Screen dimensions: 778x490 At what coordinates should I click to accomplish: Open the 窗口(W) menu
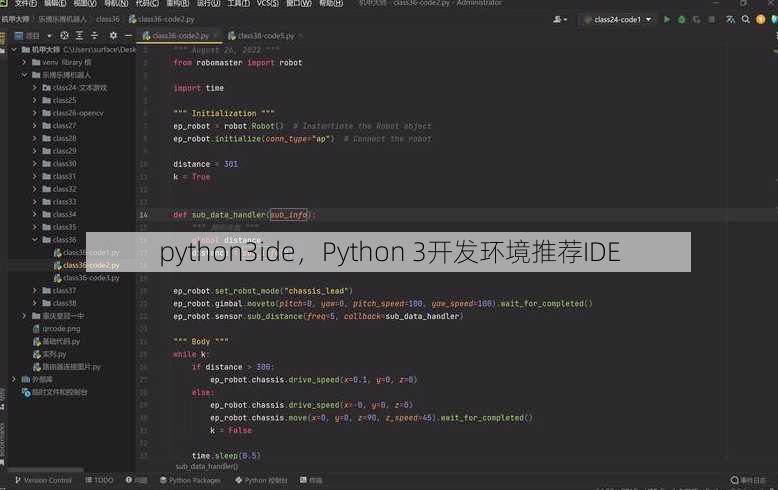pyautogui.click(x=299, y=3)
